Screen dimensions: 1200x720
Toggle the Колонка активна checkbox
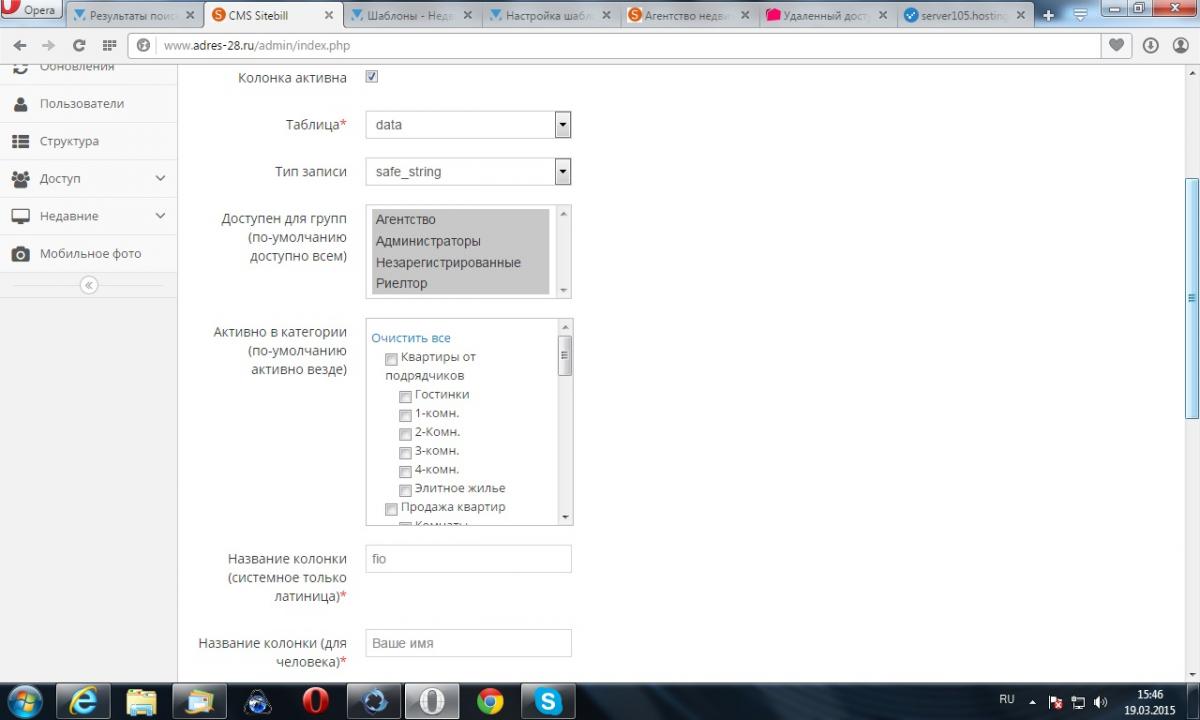click(372, 77)
